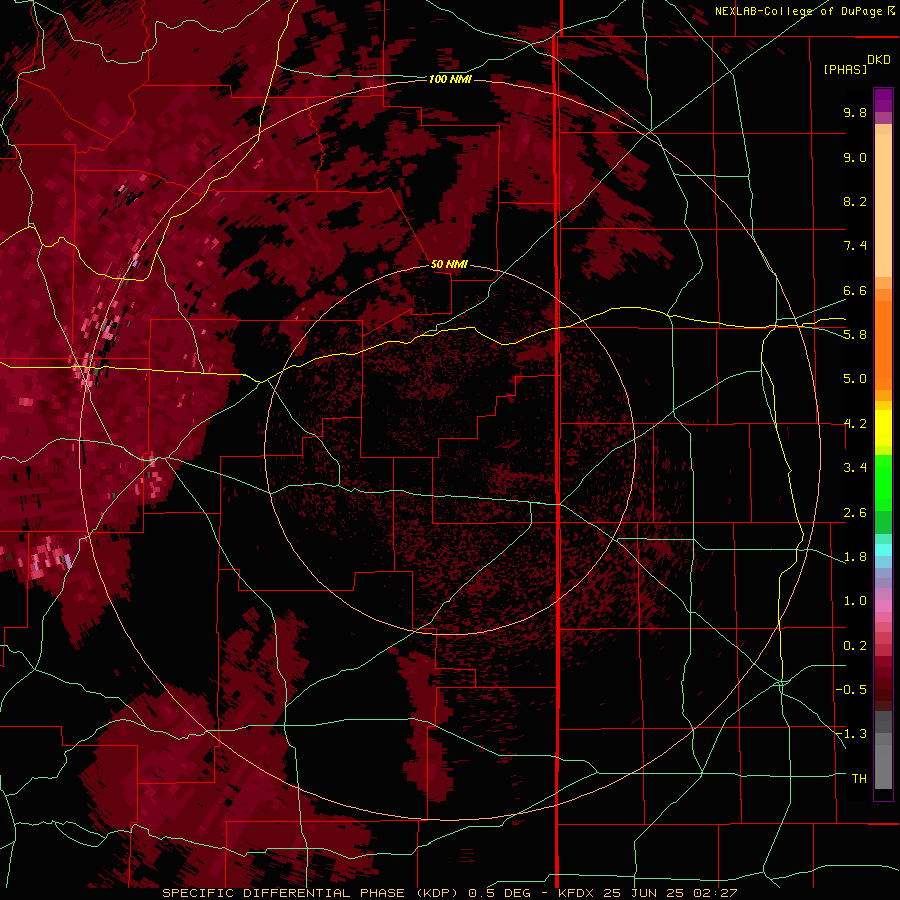900x900 pixels.
Task: Click the 7.4 value on color scale
Action: pyautogui.click(x=855, y=246)
